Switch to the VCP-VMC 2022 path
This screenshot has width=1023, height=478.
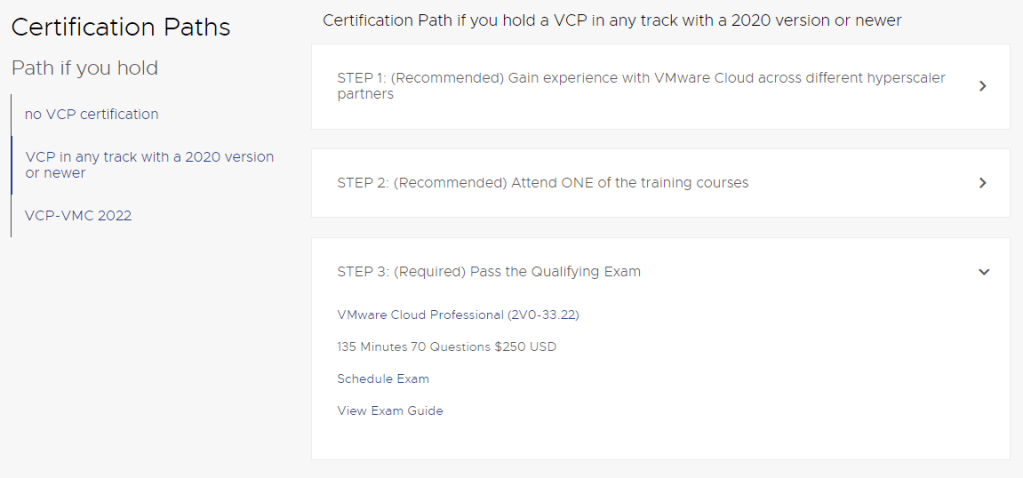[x=78, y=215]
